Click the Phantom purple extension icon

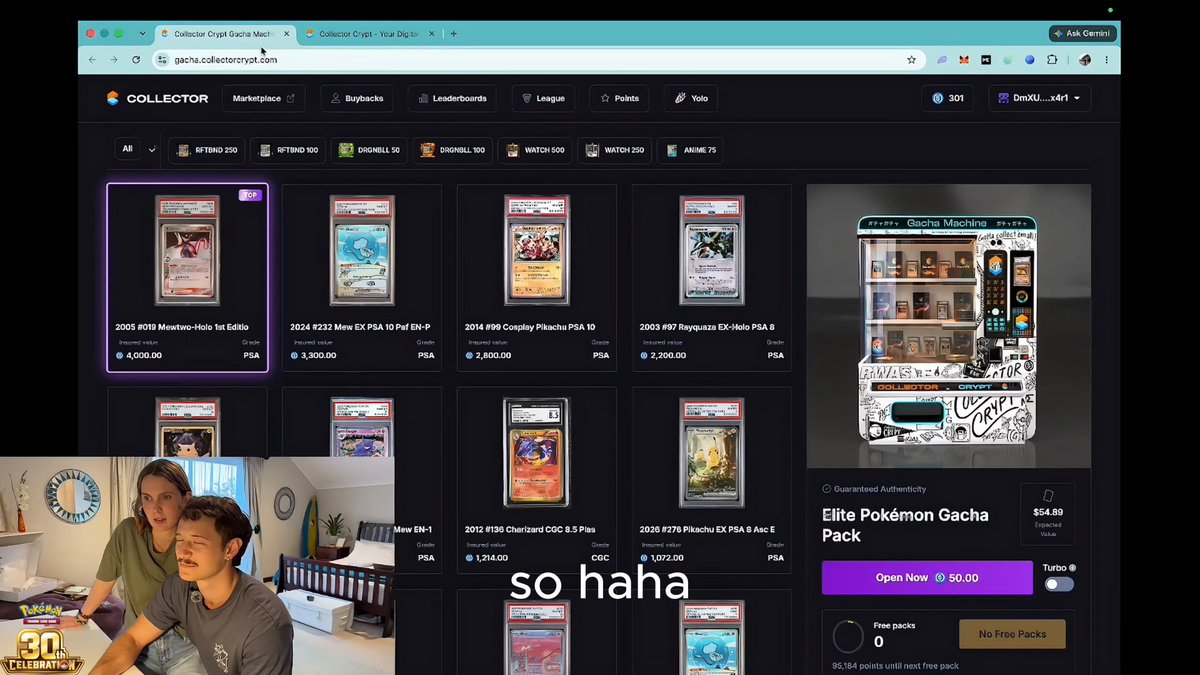pos(942,60)
